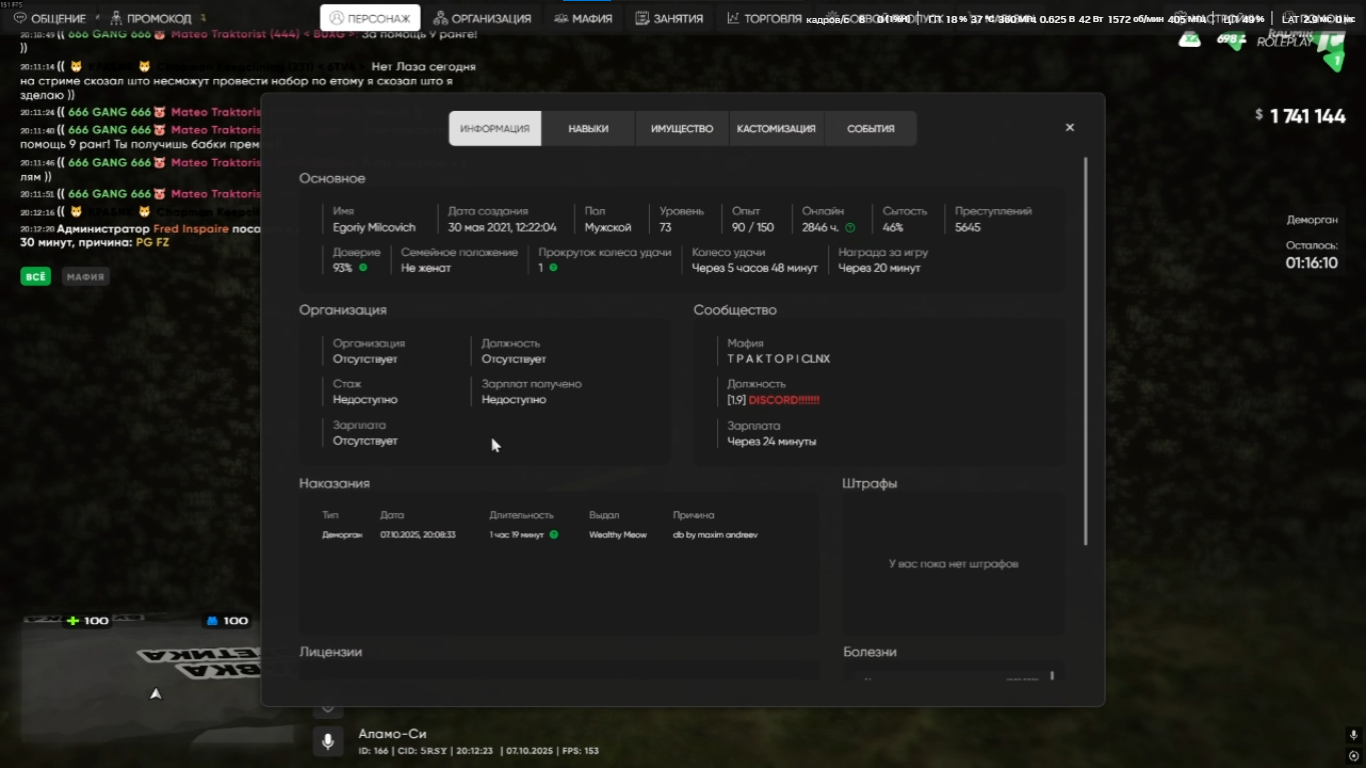Click the green help icon beside Онлайн hours
This screenshot has height=768, width=1366.
point(850,228)
